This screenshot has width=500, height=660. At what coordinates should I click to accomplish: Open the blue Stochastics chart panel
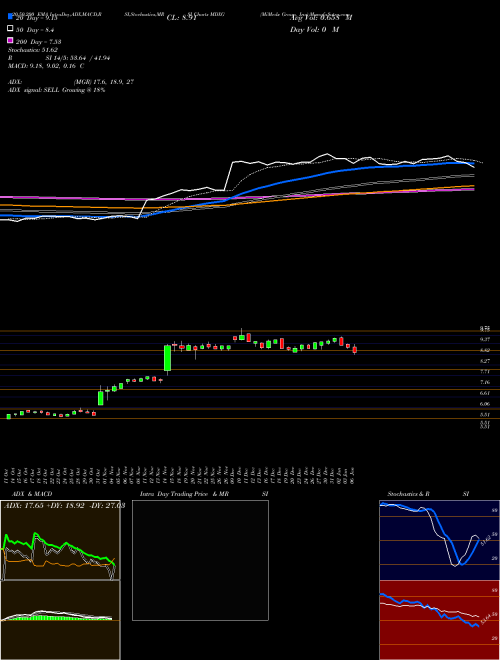point(439,540)
